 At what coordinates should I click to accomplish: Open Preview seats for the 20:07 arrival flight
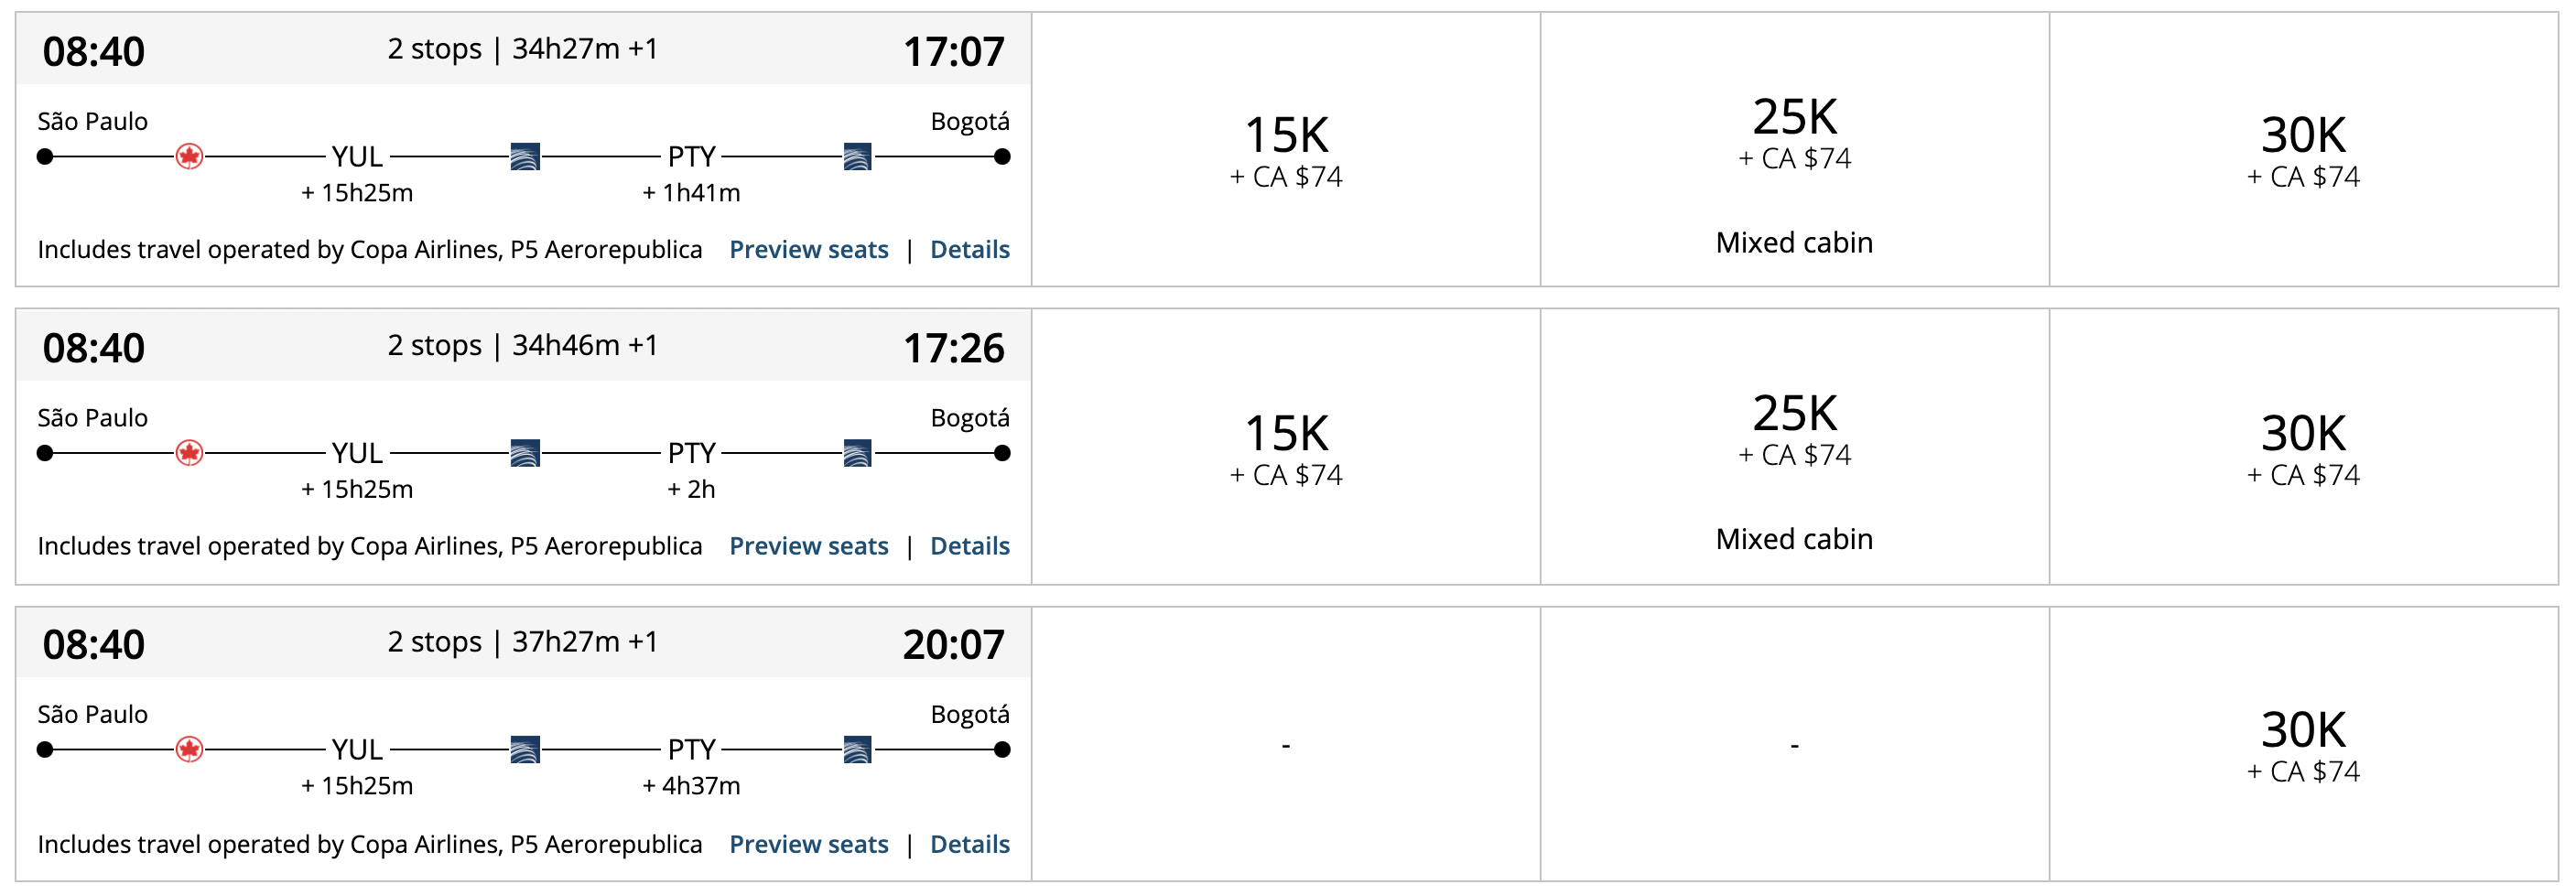pos(808,844)
